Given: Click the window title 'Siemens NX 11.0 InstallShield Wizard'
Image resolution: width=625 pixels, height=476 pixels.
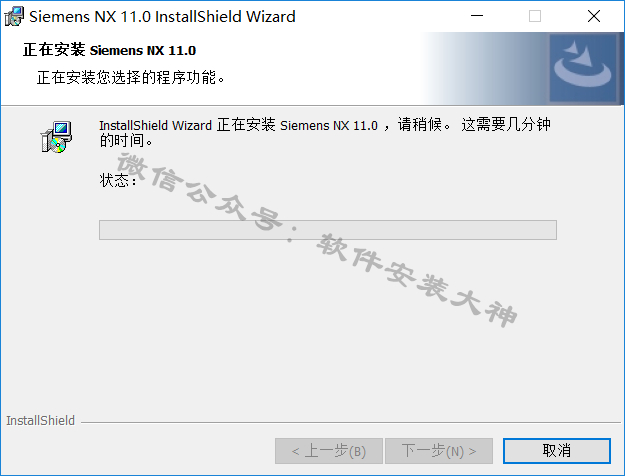Looking at the screenshot, I should (162, 17).
